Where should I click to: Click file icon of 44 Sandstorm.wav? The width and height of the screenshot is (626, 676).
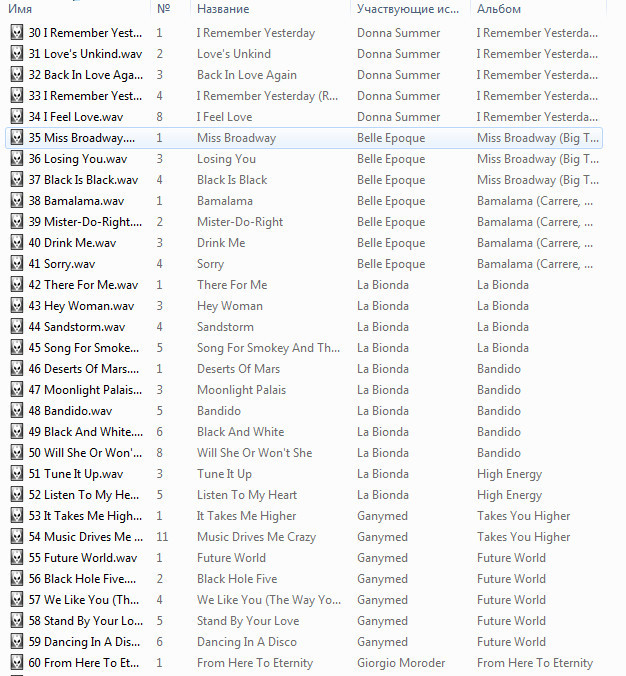coord(17,327)
